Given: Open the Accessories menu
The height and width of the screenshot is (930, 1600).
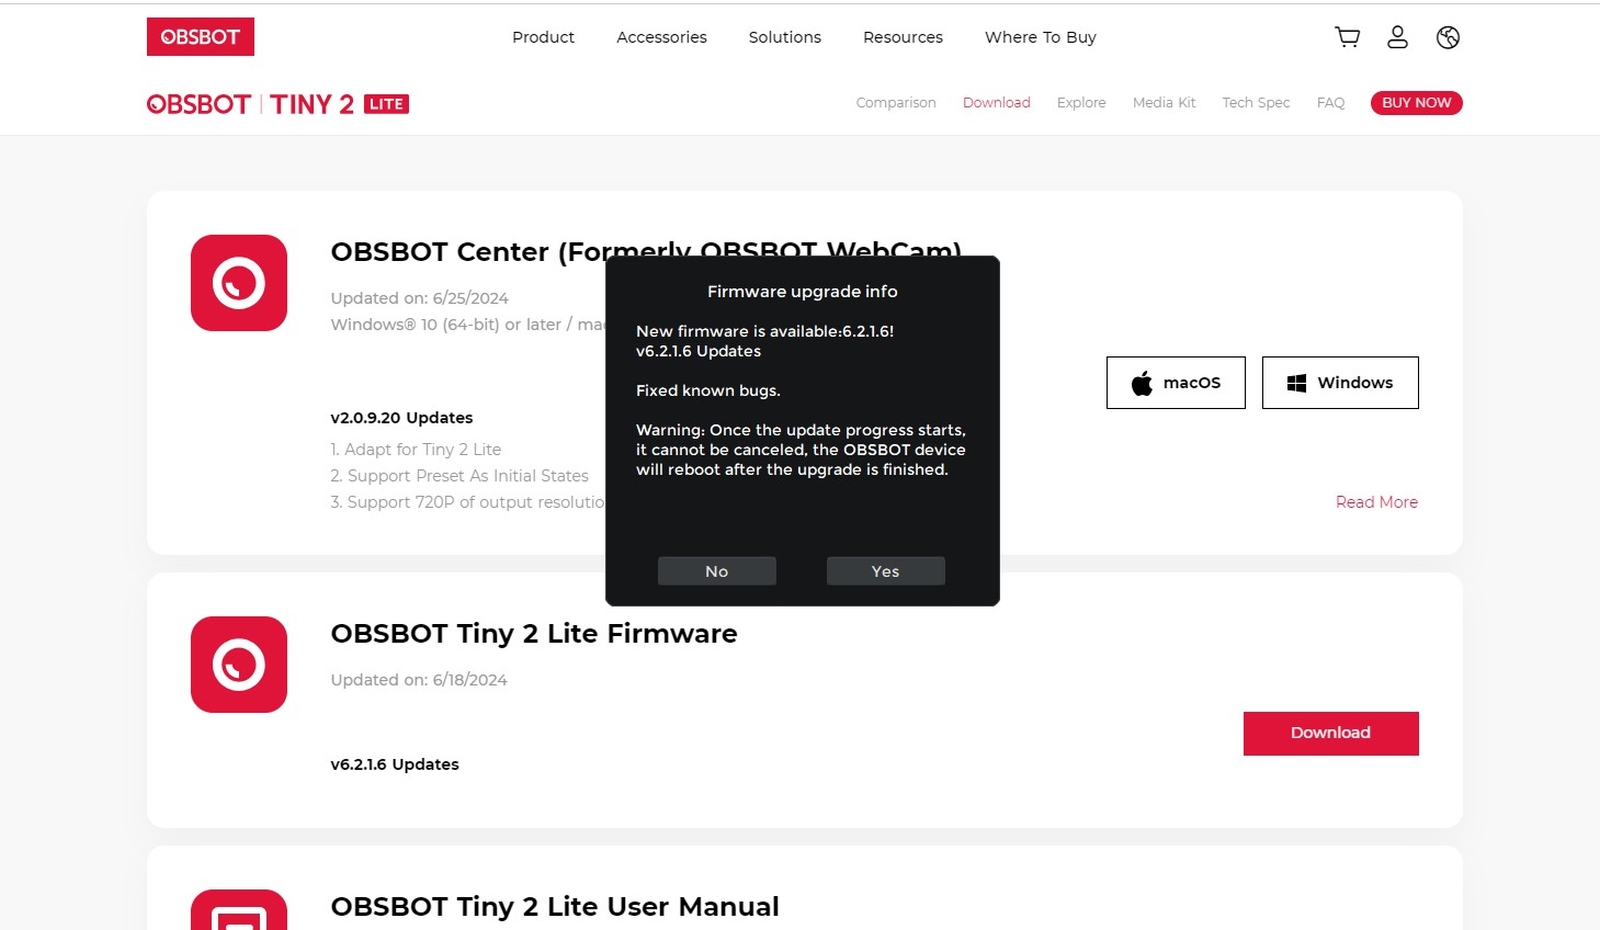Looking at the screenshot, I should (x=661, y=37).
